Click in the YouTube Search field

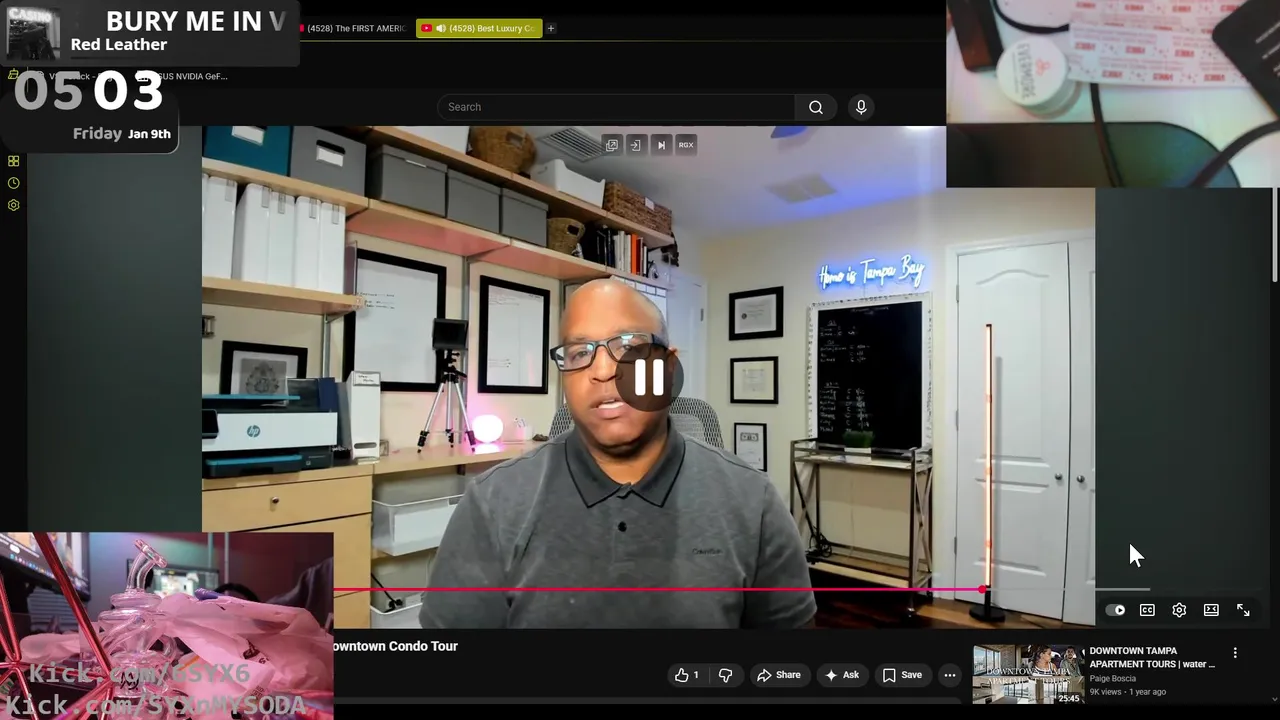click(616, 107)
